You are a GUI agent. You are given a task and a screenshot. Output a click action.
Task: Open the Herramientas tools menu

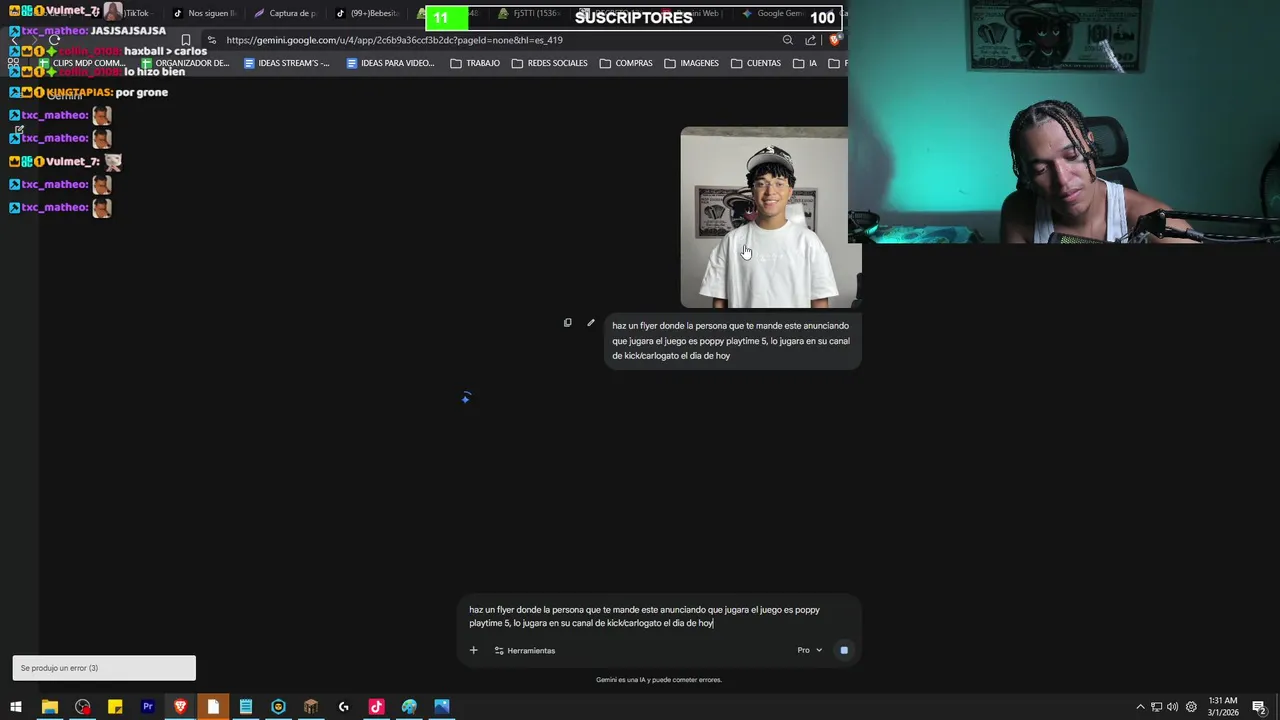coord(525,650)
